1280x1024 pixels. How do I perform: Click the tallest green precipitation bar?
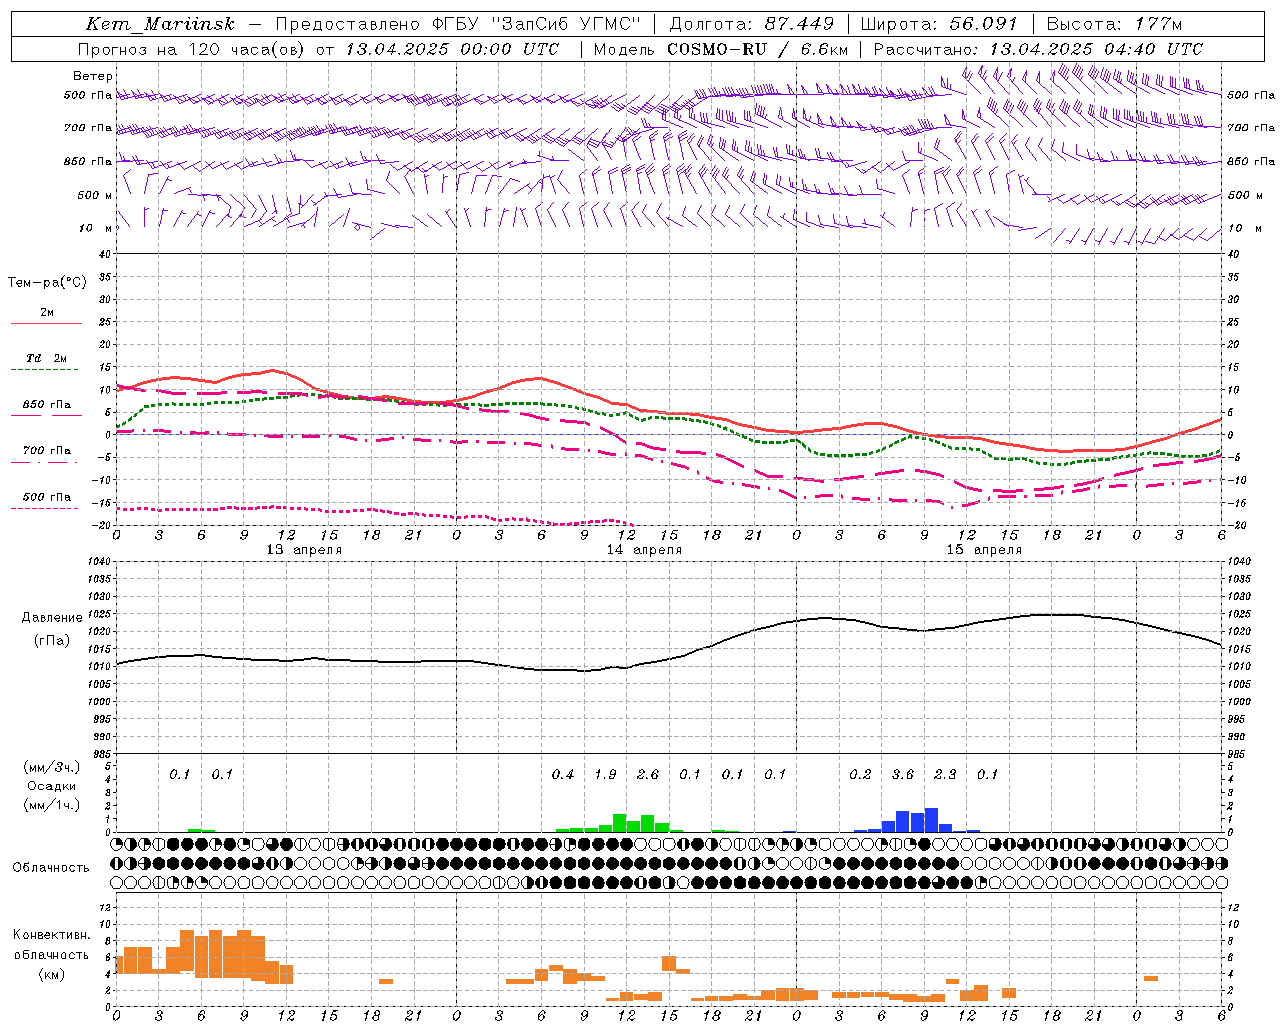click(620, 823)
